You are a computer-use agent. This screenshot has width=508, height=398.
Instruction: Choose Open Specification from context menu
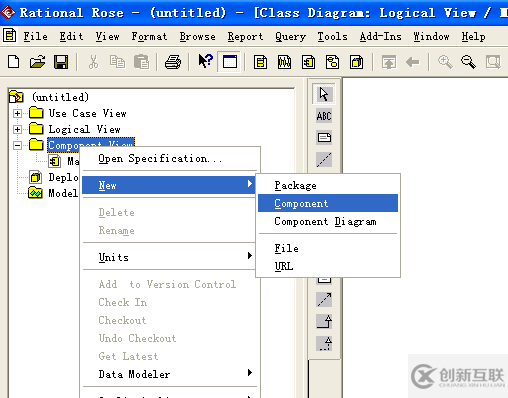tap(169, 158)
